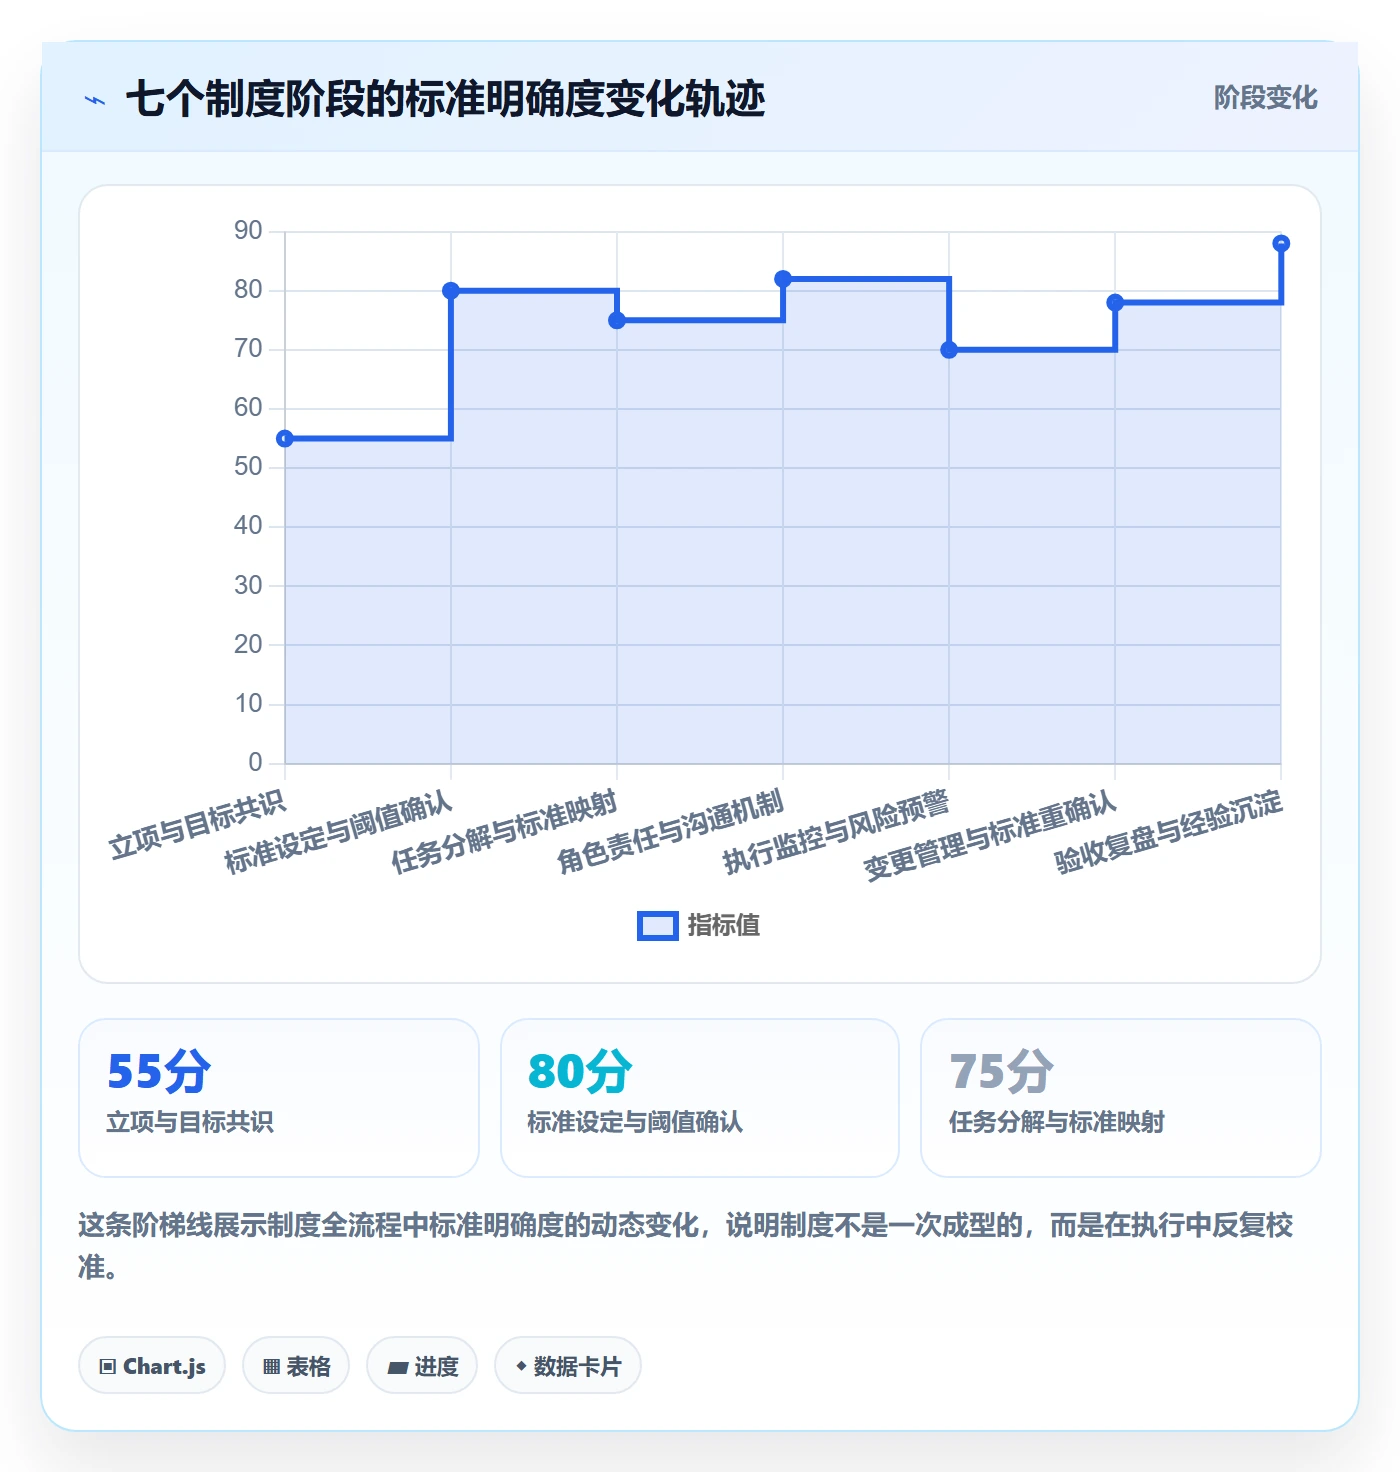
Task: Click the 阶段变化 label in header
Action: [1265, 98]
